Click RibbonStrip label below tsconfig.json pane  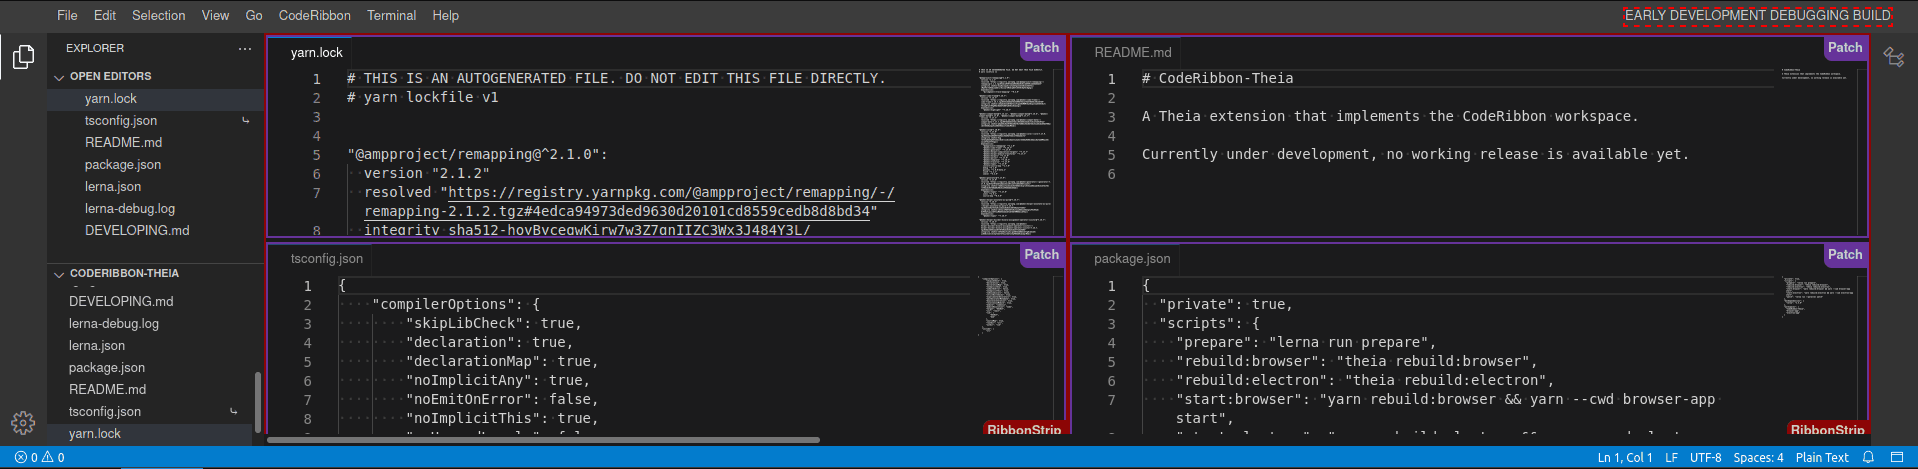click(x=1024, y=429)
